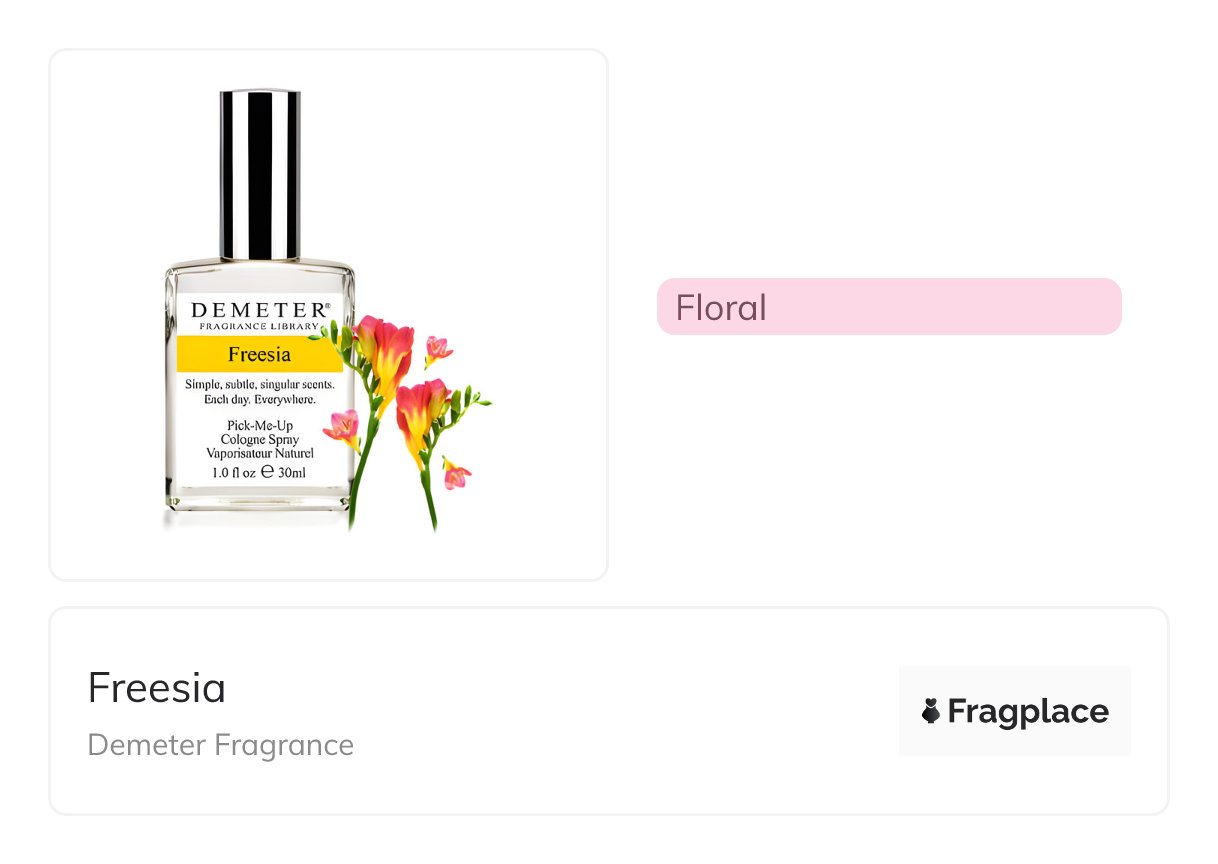The image size is (1218, 864).
Task: Click the Fragplace logo icon
Action: click(931, 711)
